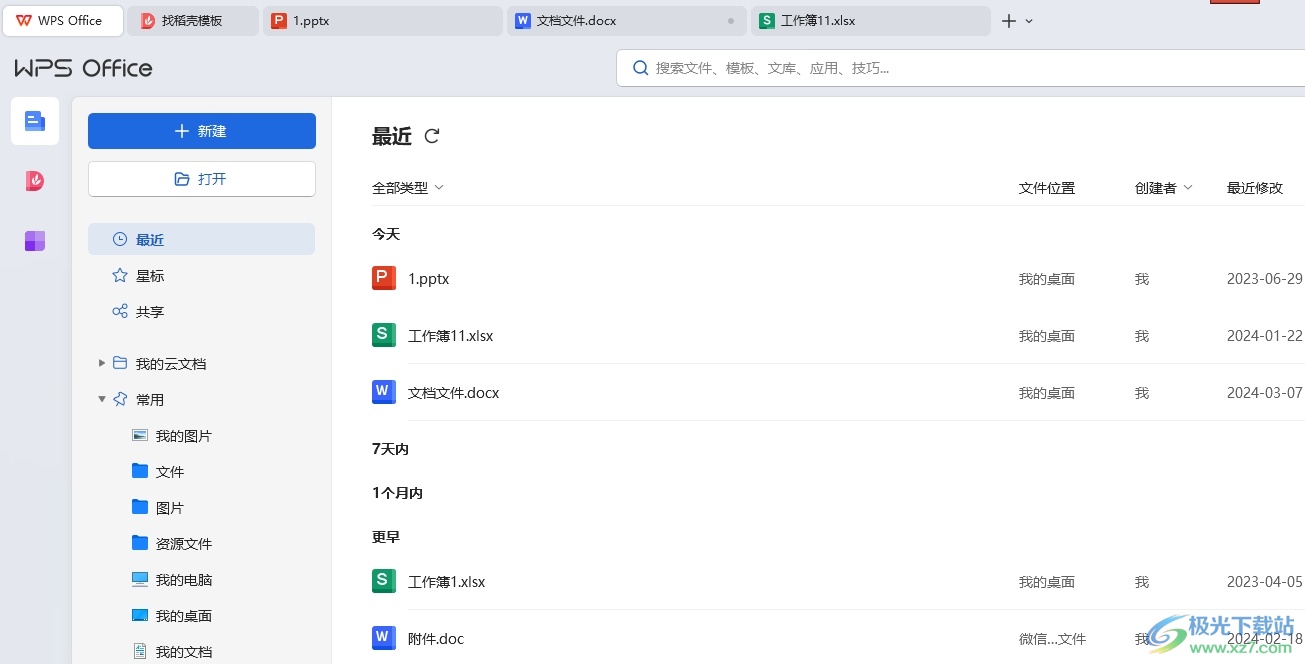Open file named 附件.doc
The height and width of the screenshot is (664, 1305).
(436, 638)
